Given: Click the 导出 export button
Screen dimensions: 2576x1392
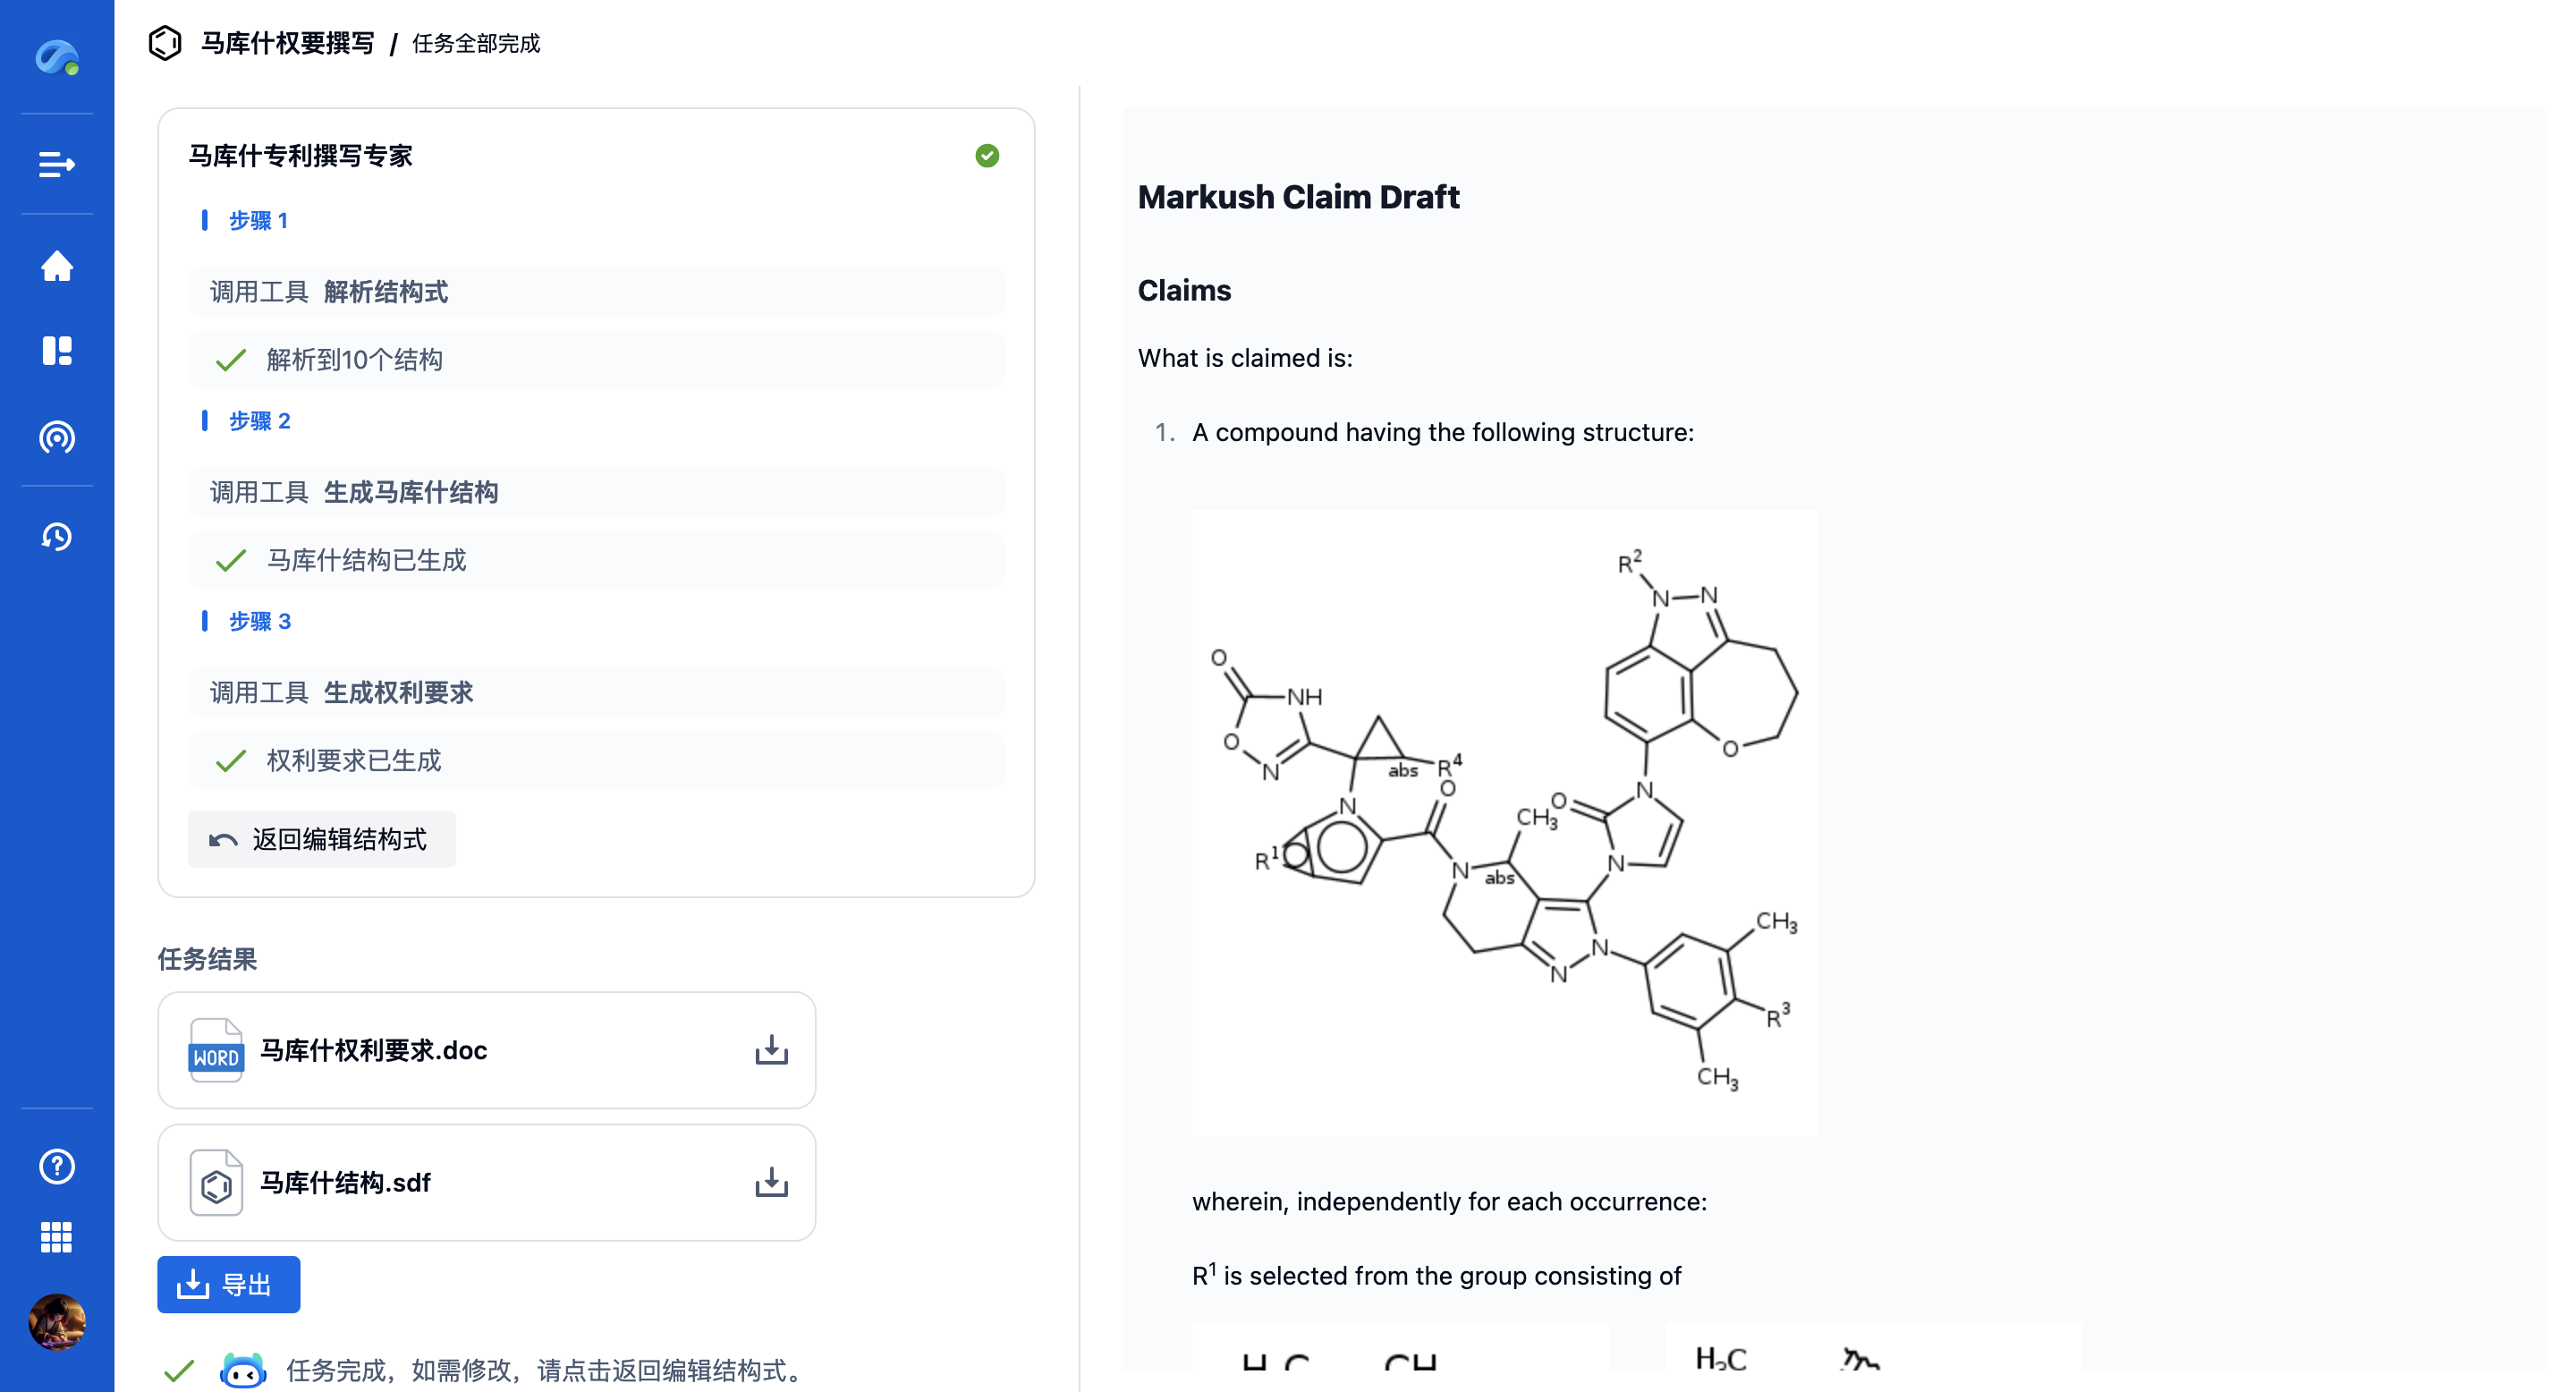Looking at the screenshot, I should (x=228, y=1284).
